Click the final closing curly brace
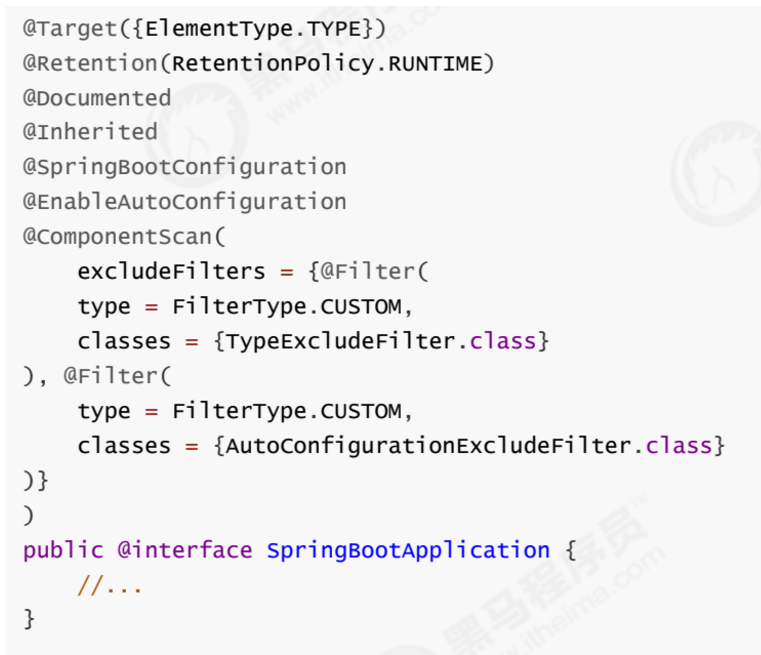Viewport: 761px width, 655px height. coord(30,619)
